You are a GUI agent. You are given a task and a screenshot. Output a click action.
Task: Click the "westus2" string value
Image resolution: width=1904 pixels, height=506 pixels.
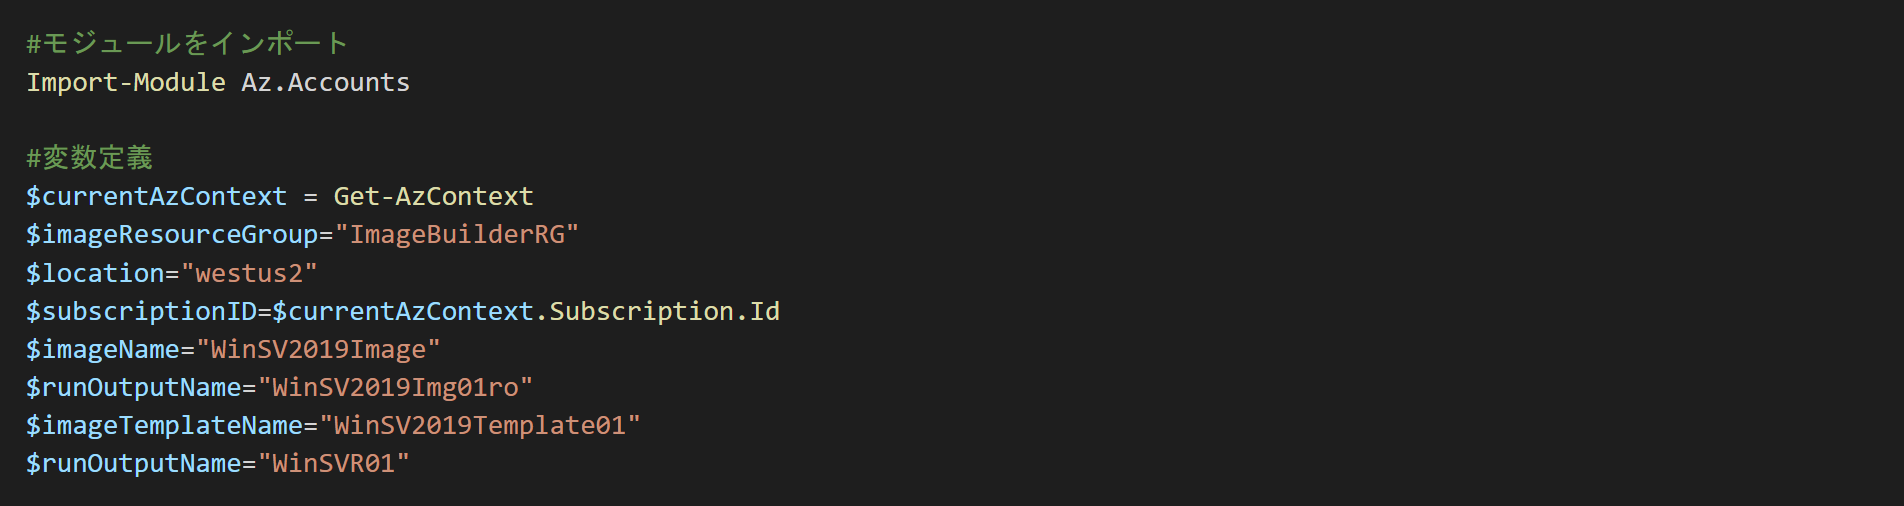pos(249,273)
